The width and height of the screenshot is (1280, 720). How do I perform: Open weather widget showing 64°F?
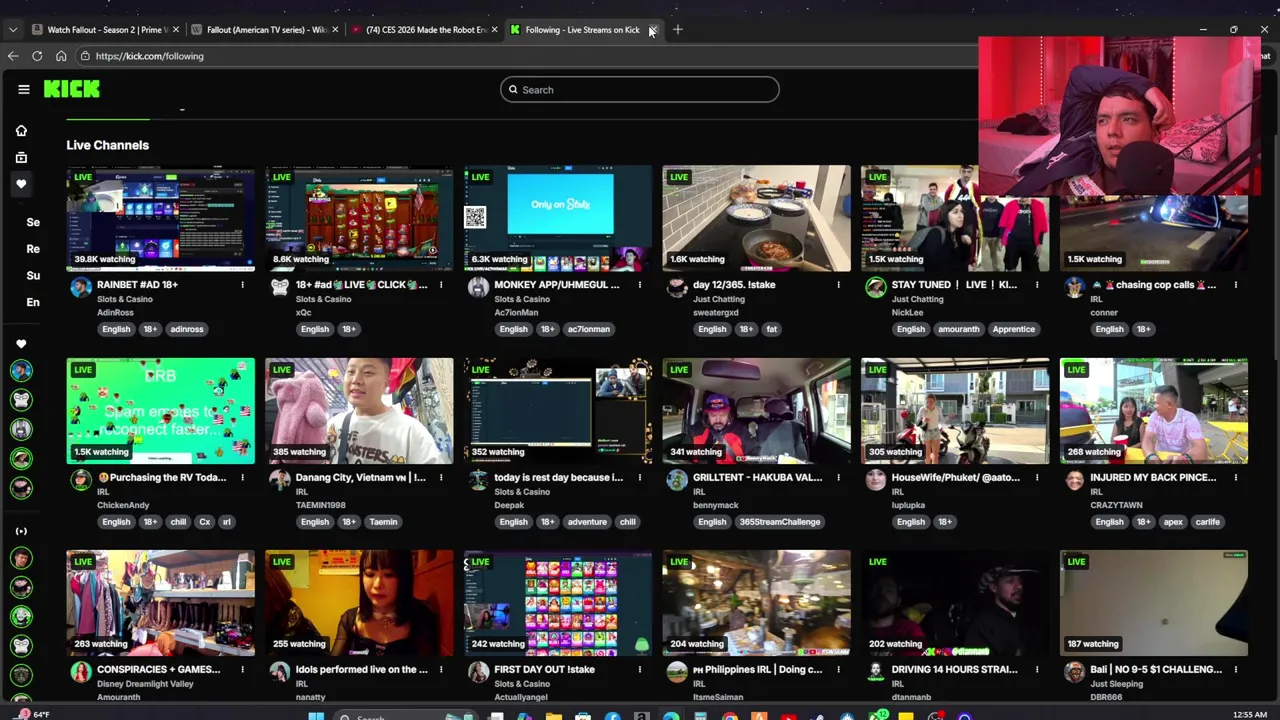pos(32,714)
